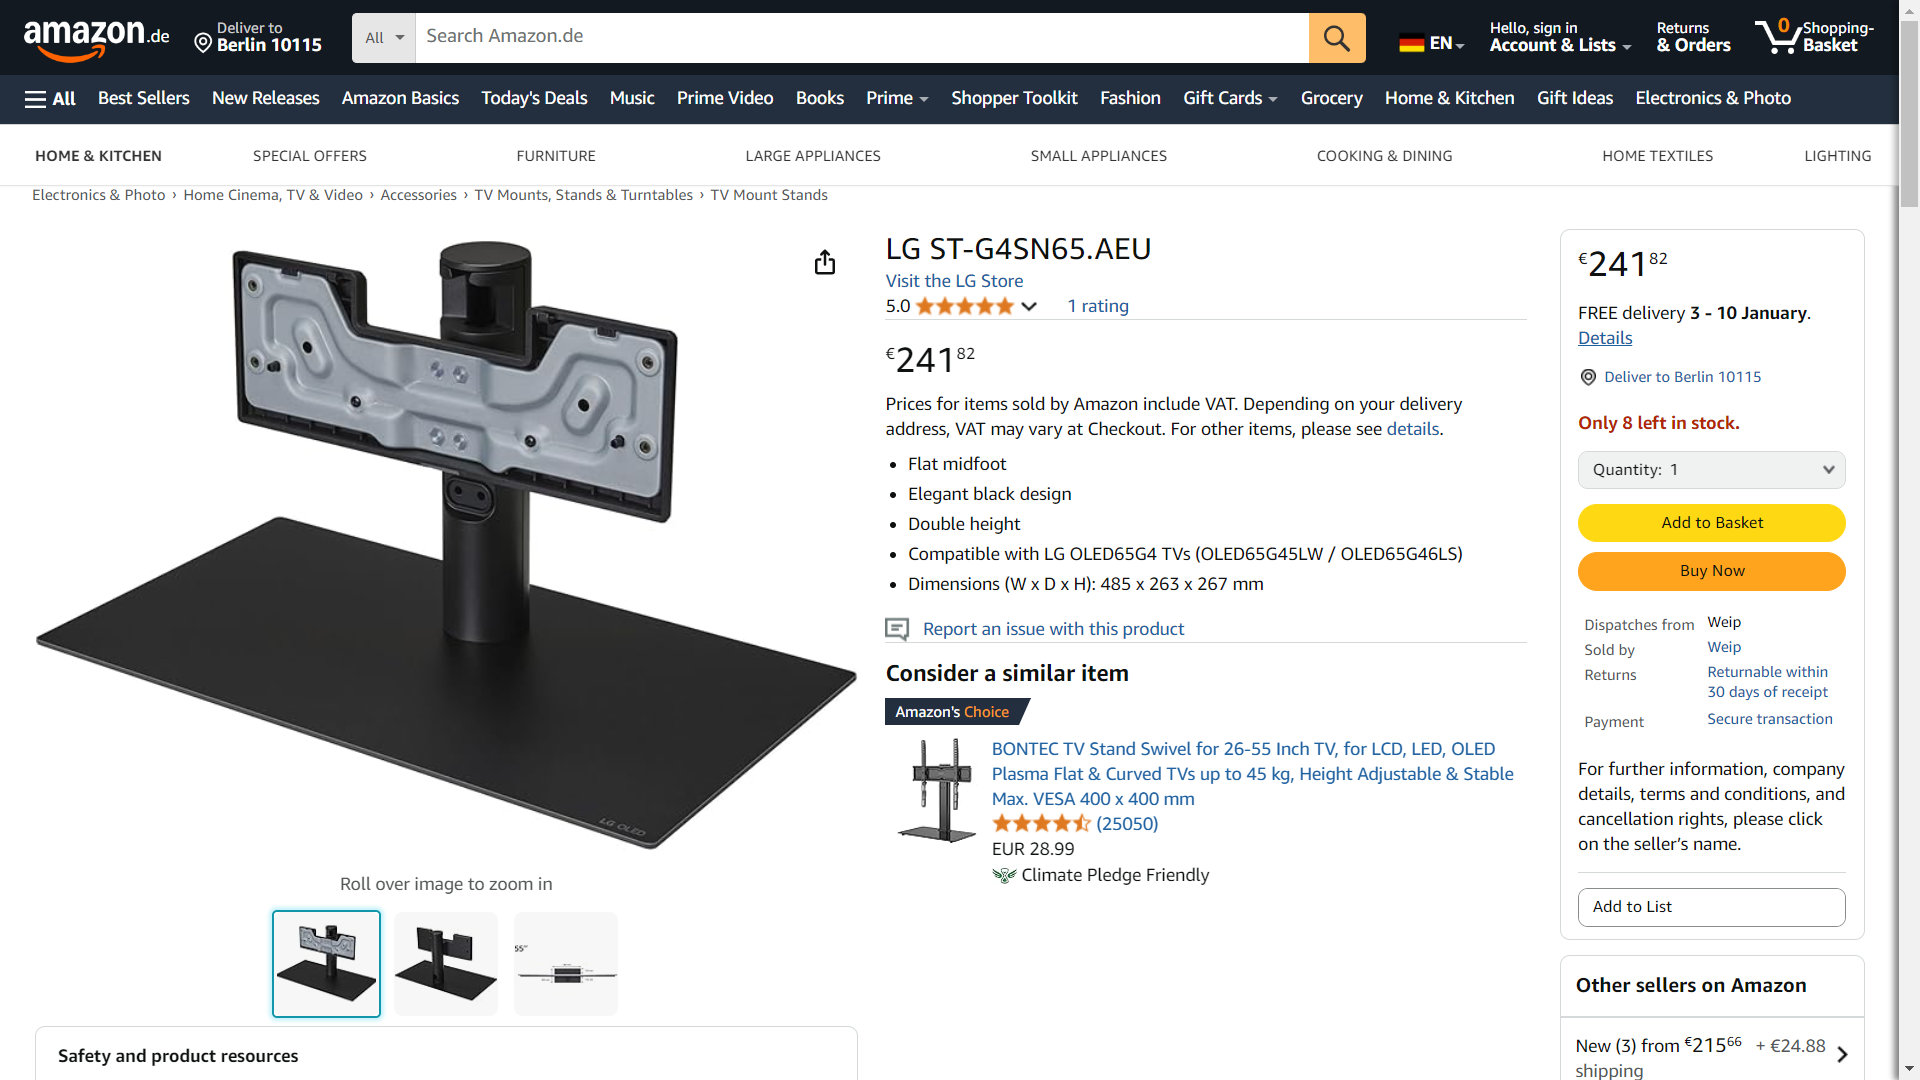Select the second product thumbnail image
The image size is (1920, 1080).
[x=446, y=964]
